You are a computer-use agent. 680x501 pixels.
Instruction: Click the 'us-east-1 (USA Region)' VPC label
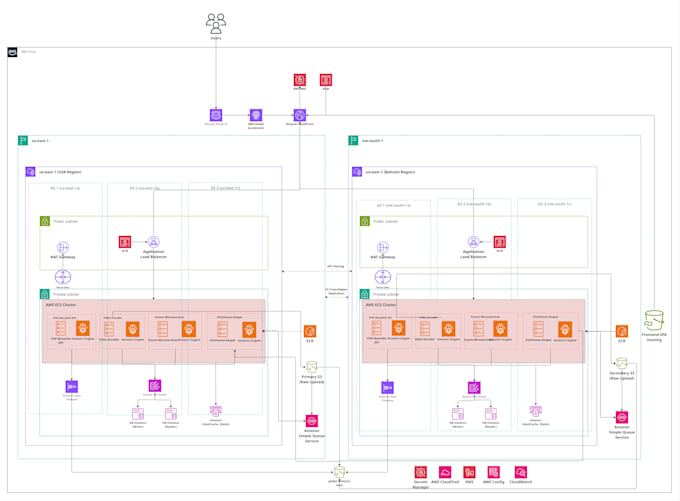point(60,172)
